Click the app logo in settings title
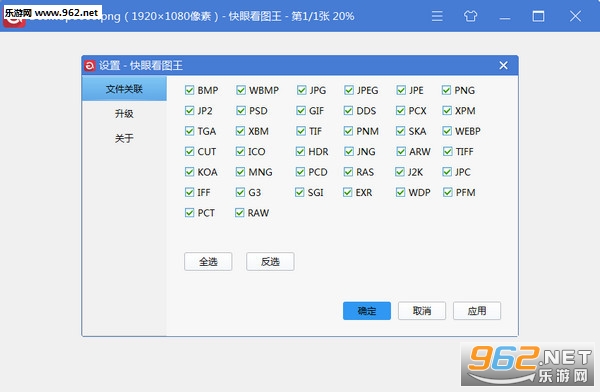 coord(90,66)
